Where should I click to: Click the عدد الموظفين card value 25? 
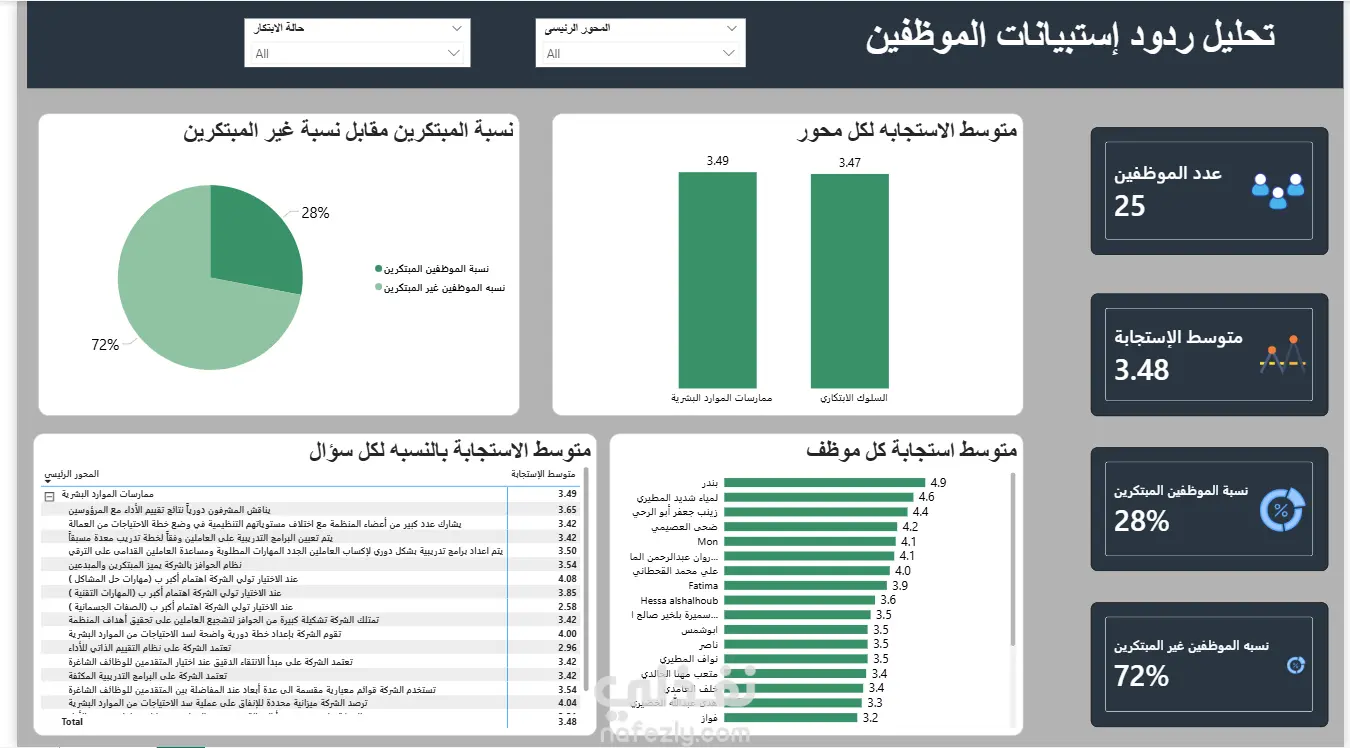point(1130,207)
